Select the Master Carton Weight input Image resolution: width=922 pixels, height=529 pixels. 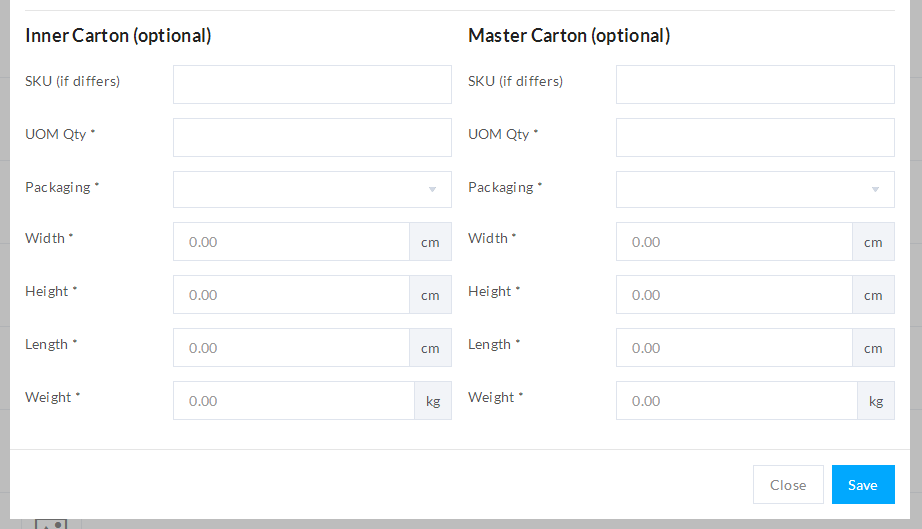[x=736, y=401]
